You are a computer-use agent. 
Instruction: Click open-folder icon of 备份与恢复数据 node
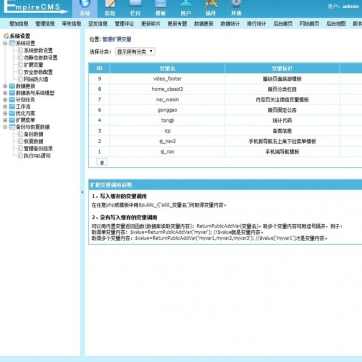pyautogui.click(x=12, y=127)
